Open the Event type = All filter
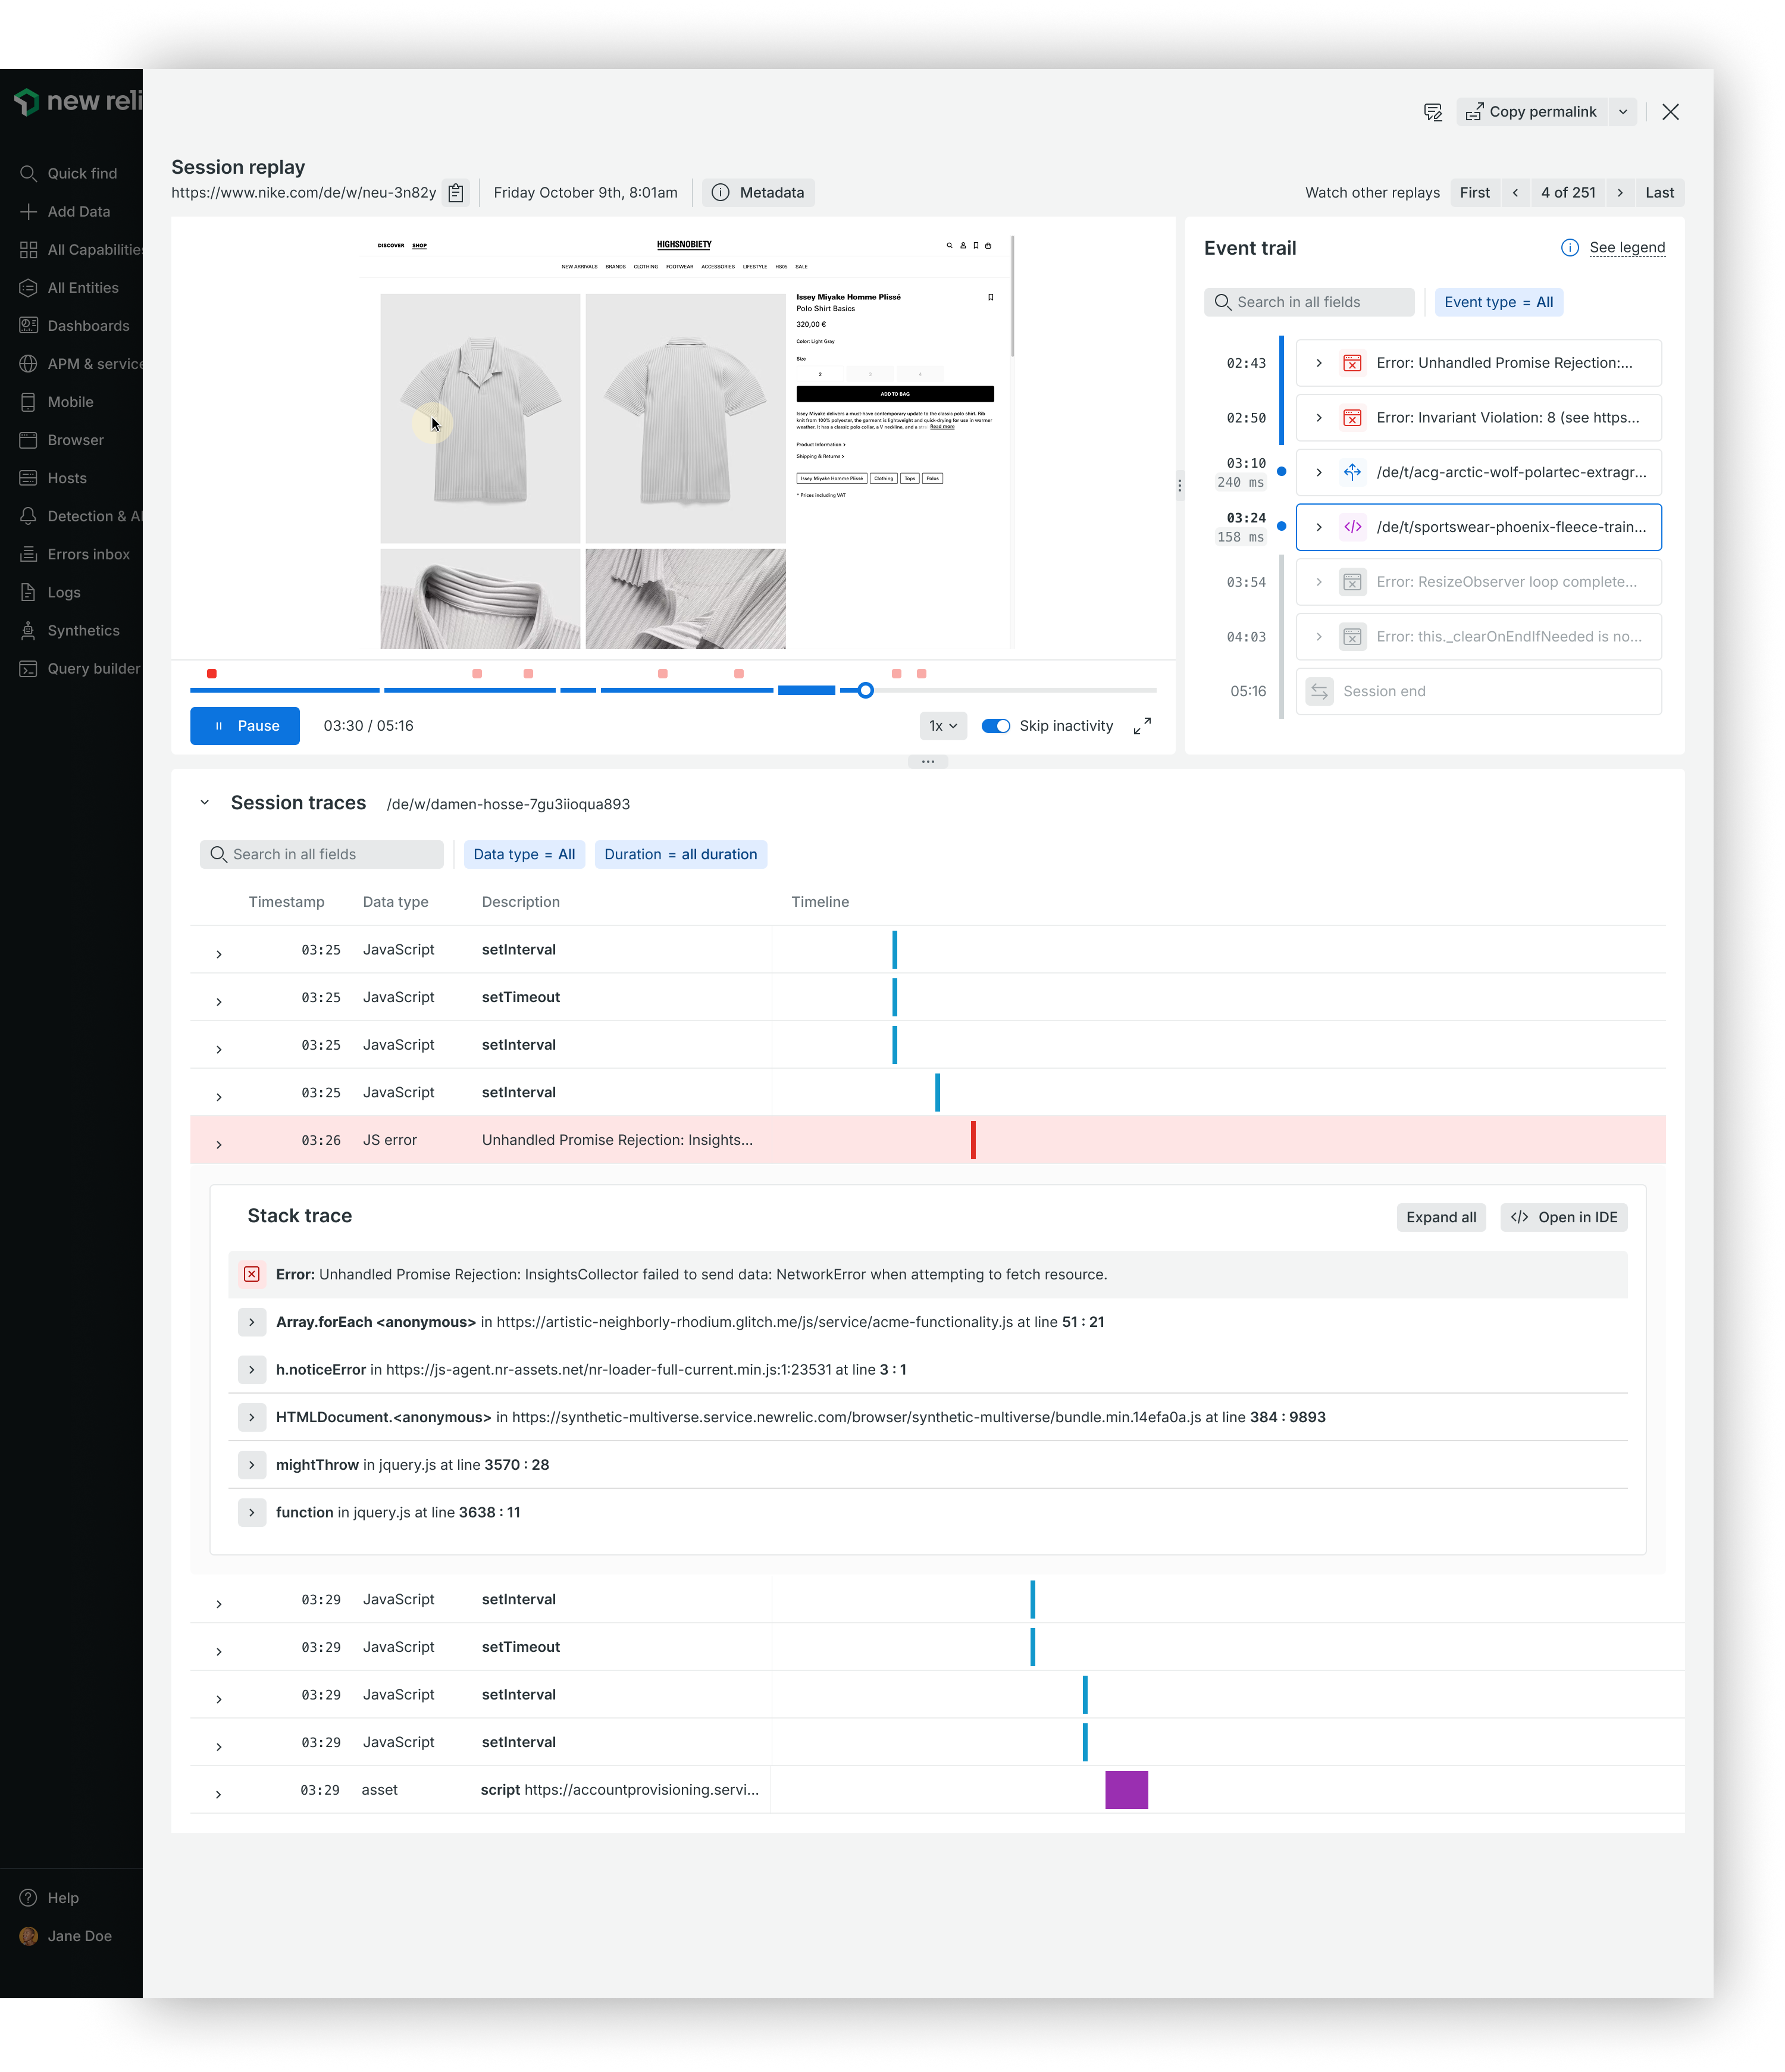The width and height of the screenshot is (1785, 2072). click(x=1497, y=302)
